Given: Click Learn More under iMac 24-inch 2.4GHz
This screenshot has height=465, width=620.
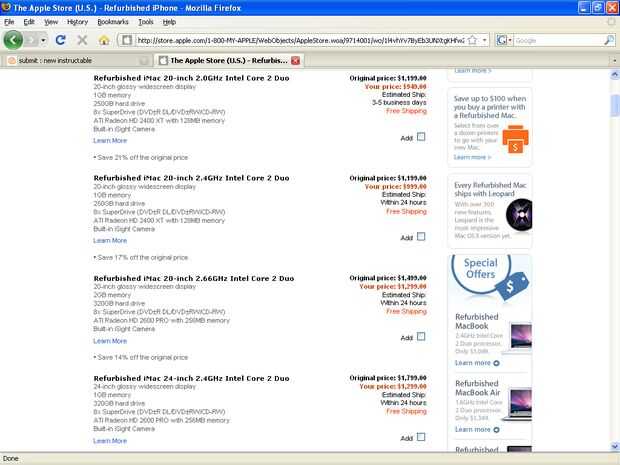Looking at the screenshot, I should (110, 441).
